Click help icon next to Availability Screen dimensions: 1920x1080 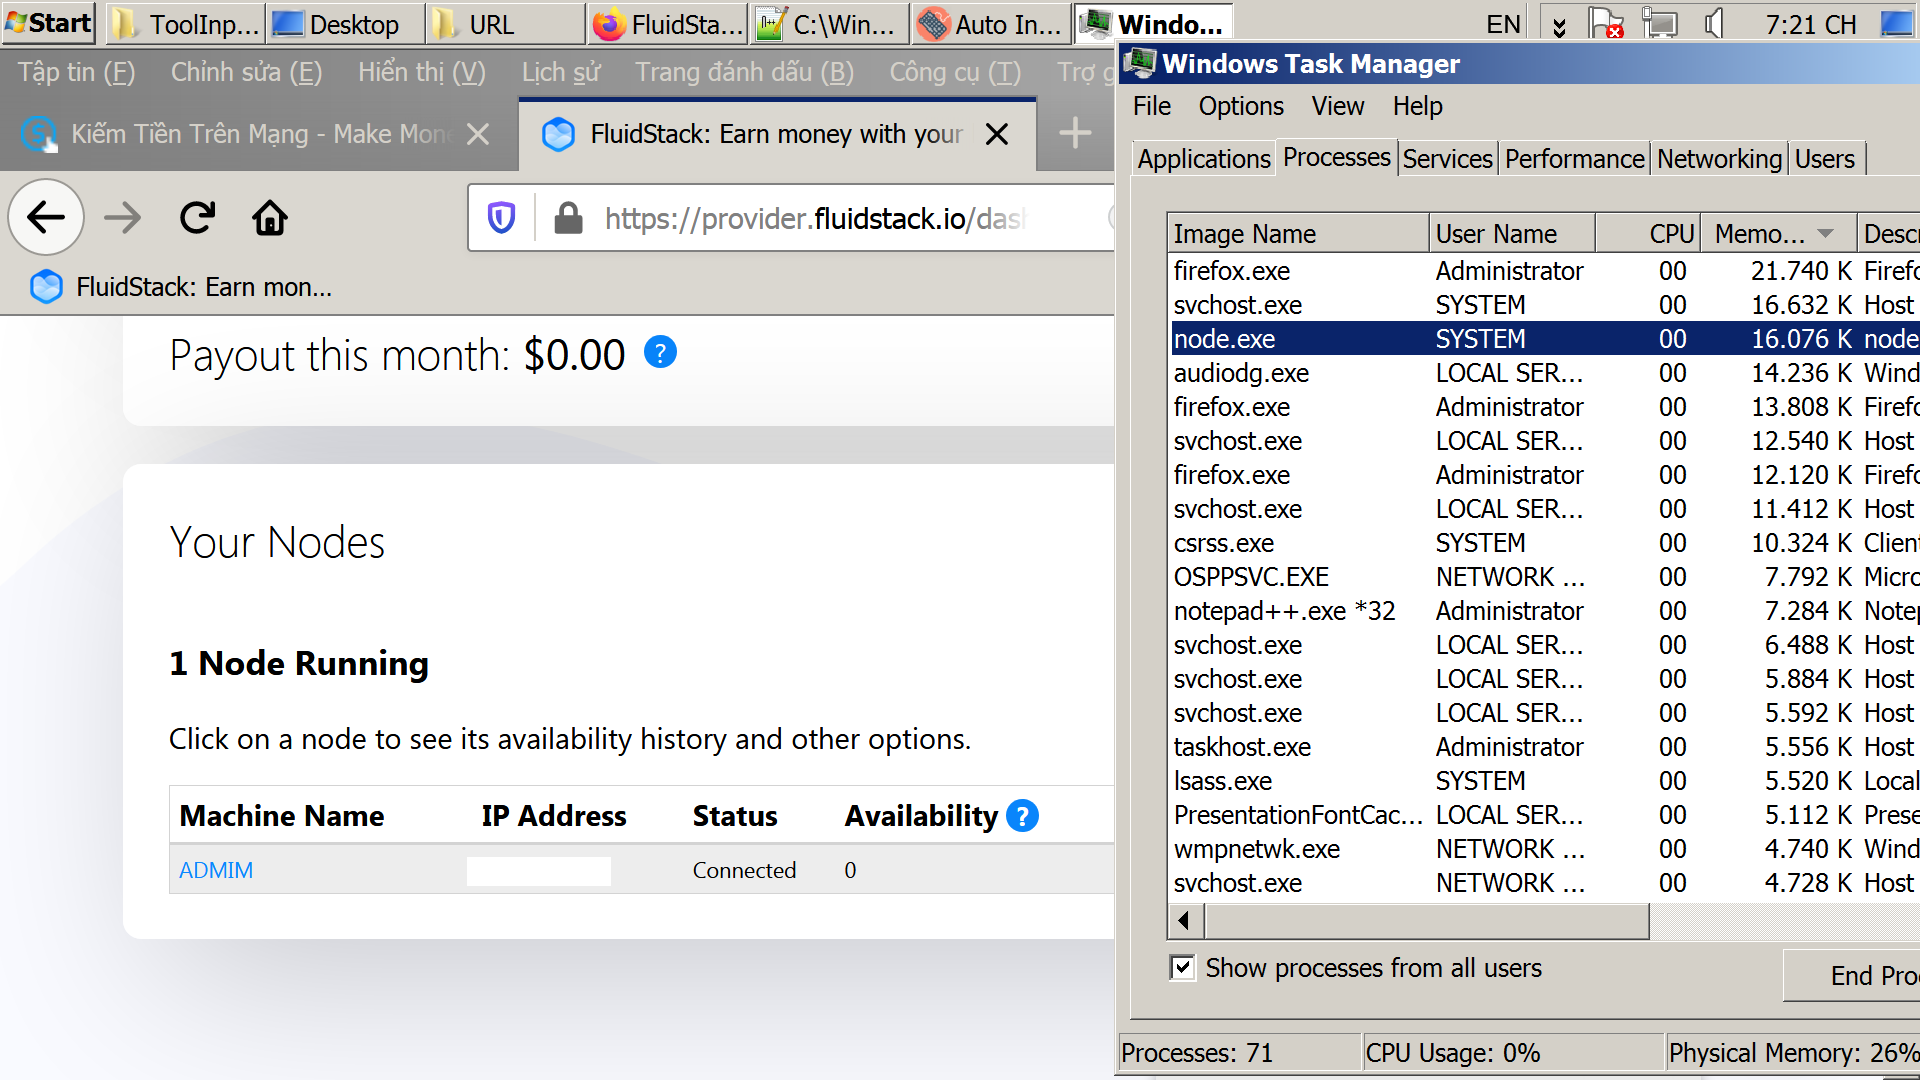point(1022,816)
